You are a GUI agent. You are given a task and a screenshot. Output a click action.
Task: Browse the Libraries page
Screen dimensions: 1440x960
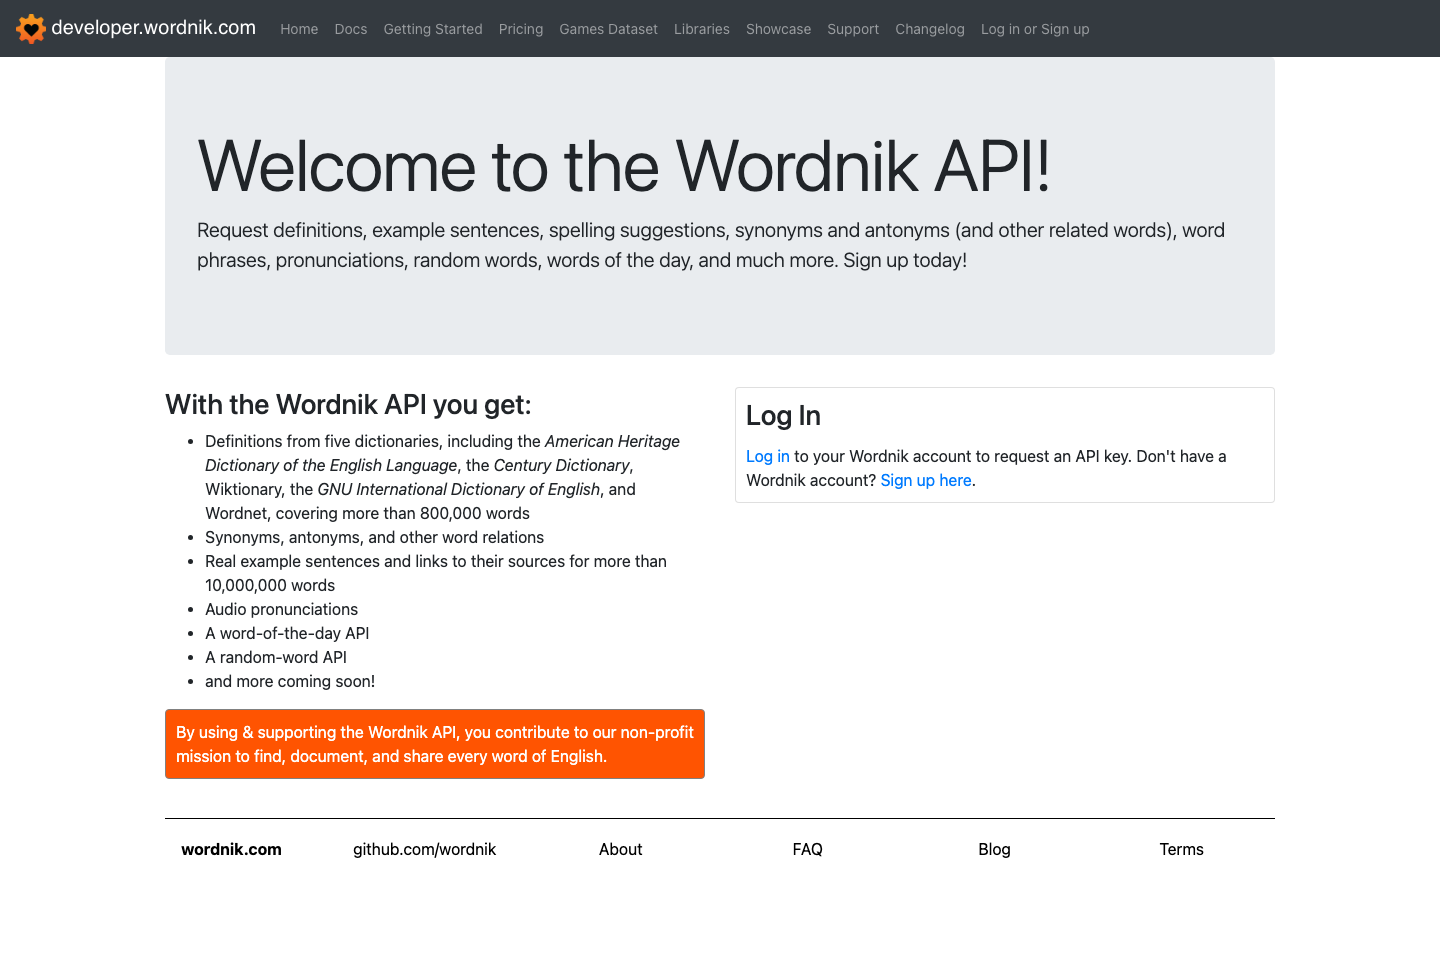(701, 29)
